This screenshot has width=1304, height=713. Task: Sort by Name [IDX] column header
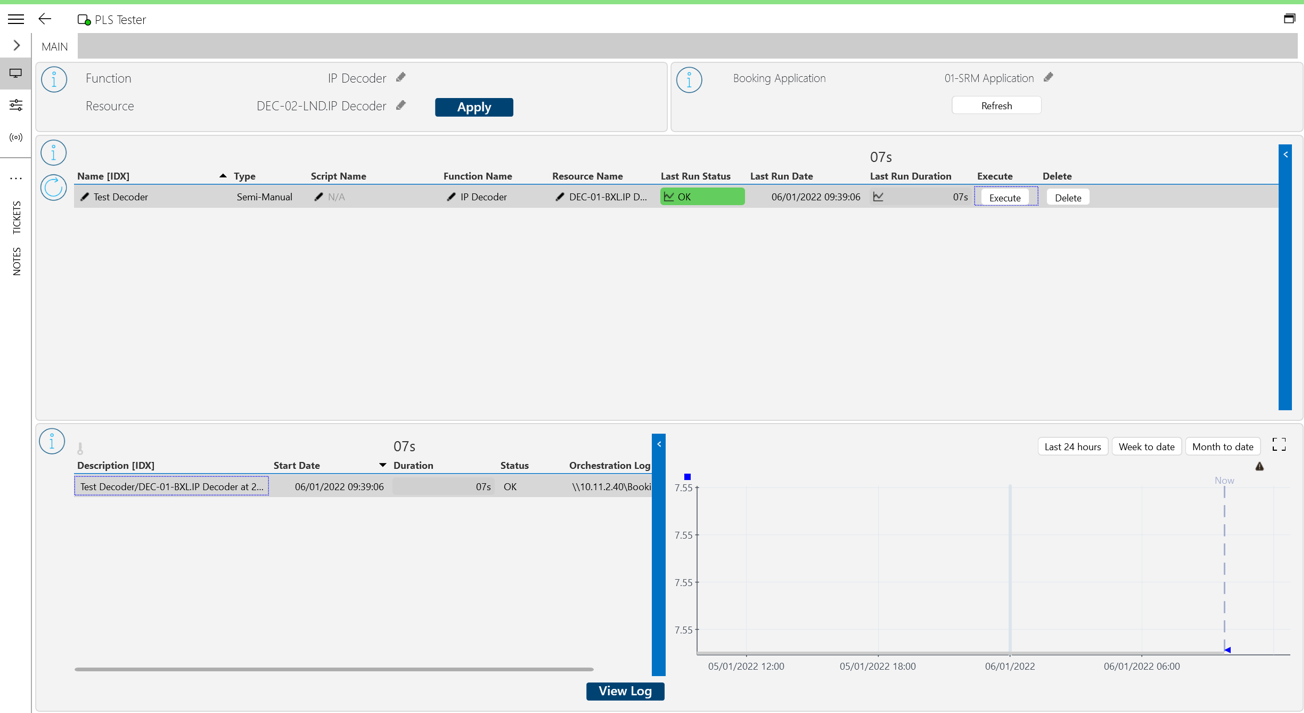tap(103, 176)
